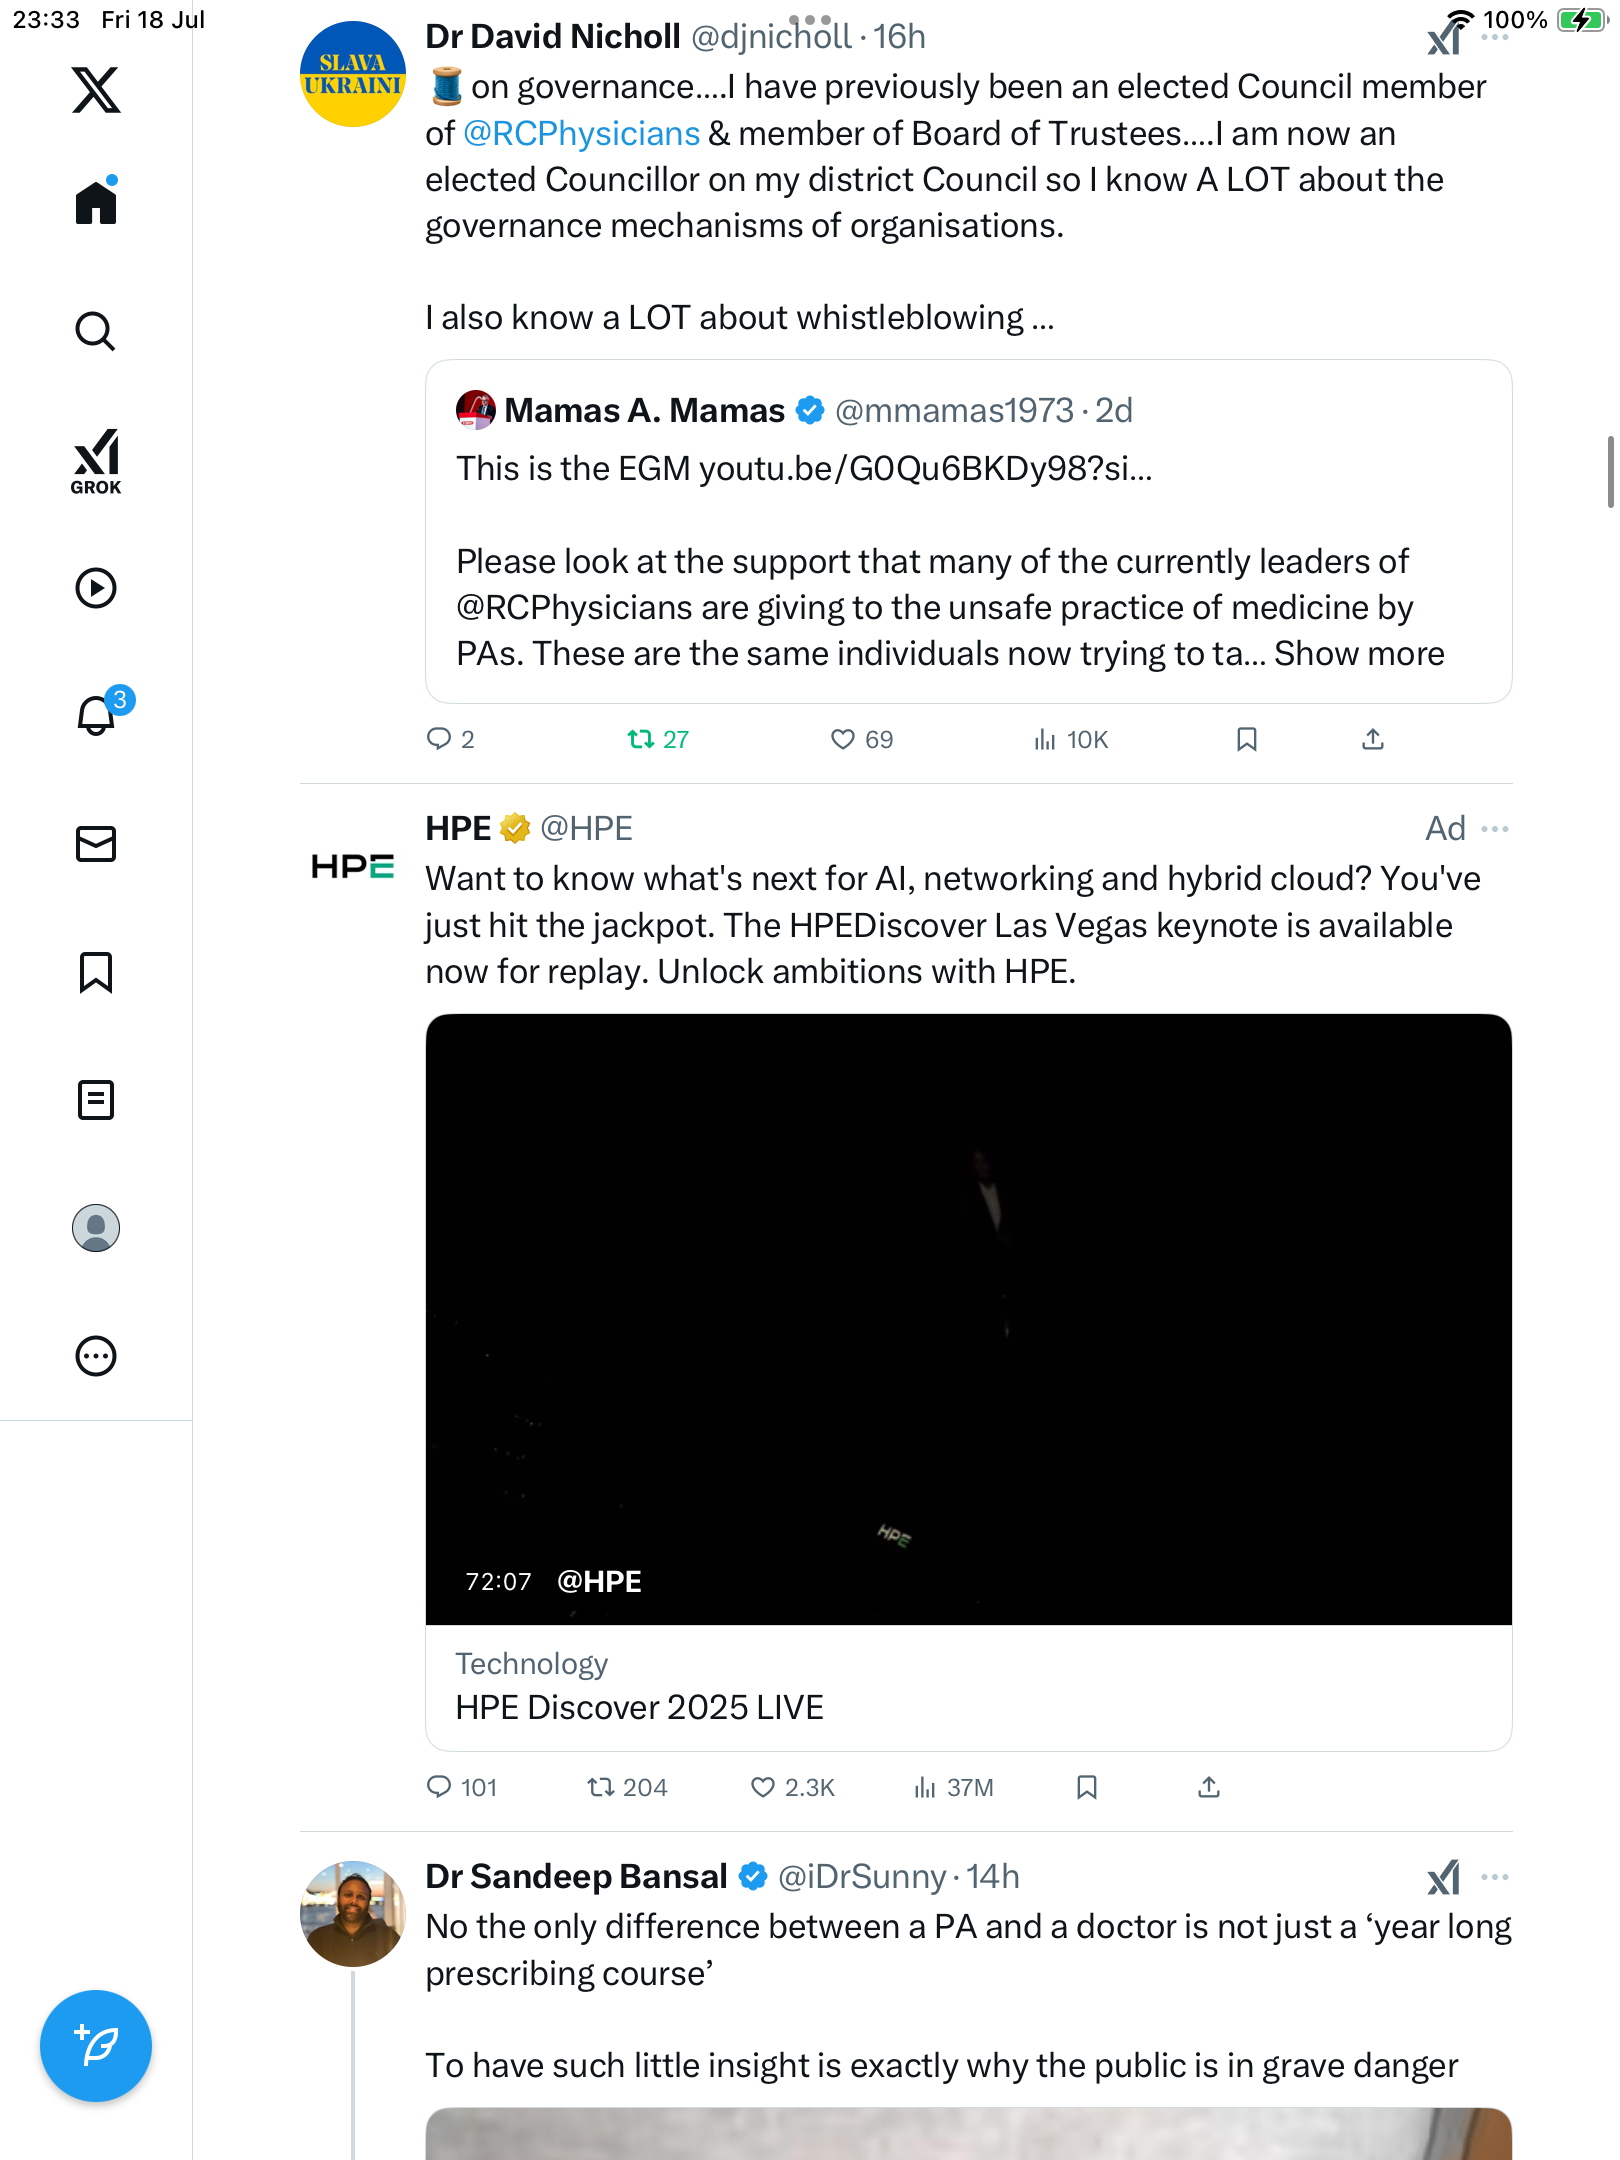This screenshot has height=2160, width=1620.
Task: Open the Video play tab in sidebar
Action: pos(96,588)
